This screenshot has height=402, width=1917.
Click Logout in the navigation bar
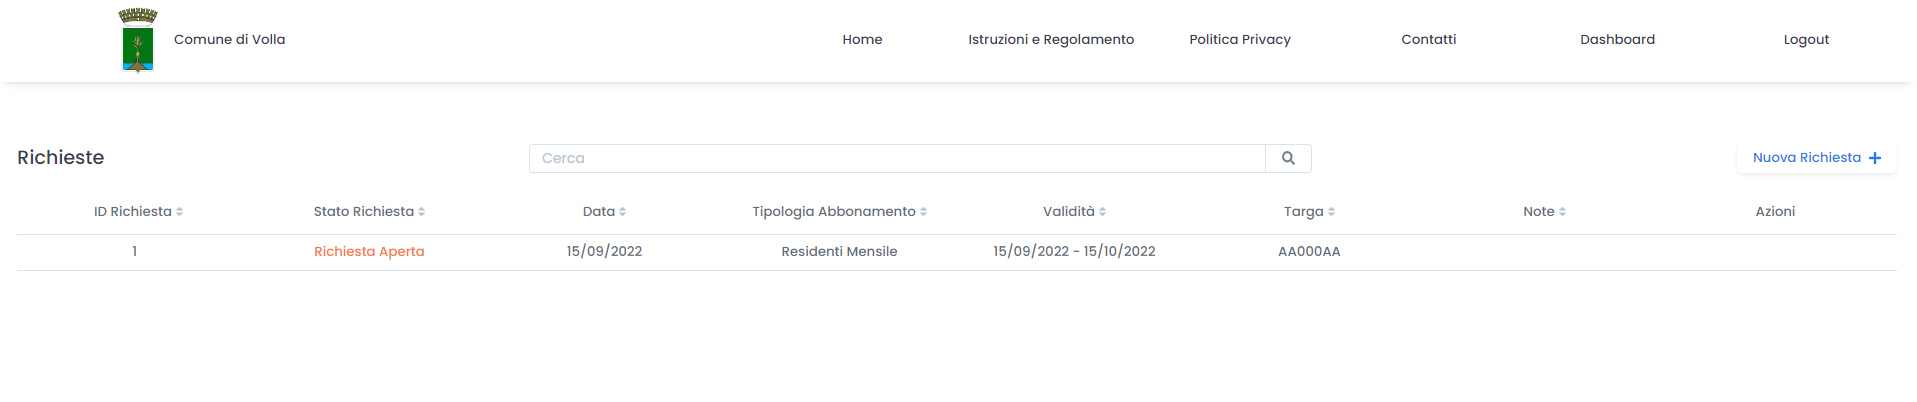[1806, 40]
